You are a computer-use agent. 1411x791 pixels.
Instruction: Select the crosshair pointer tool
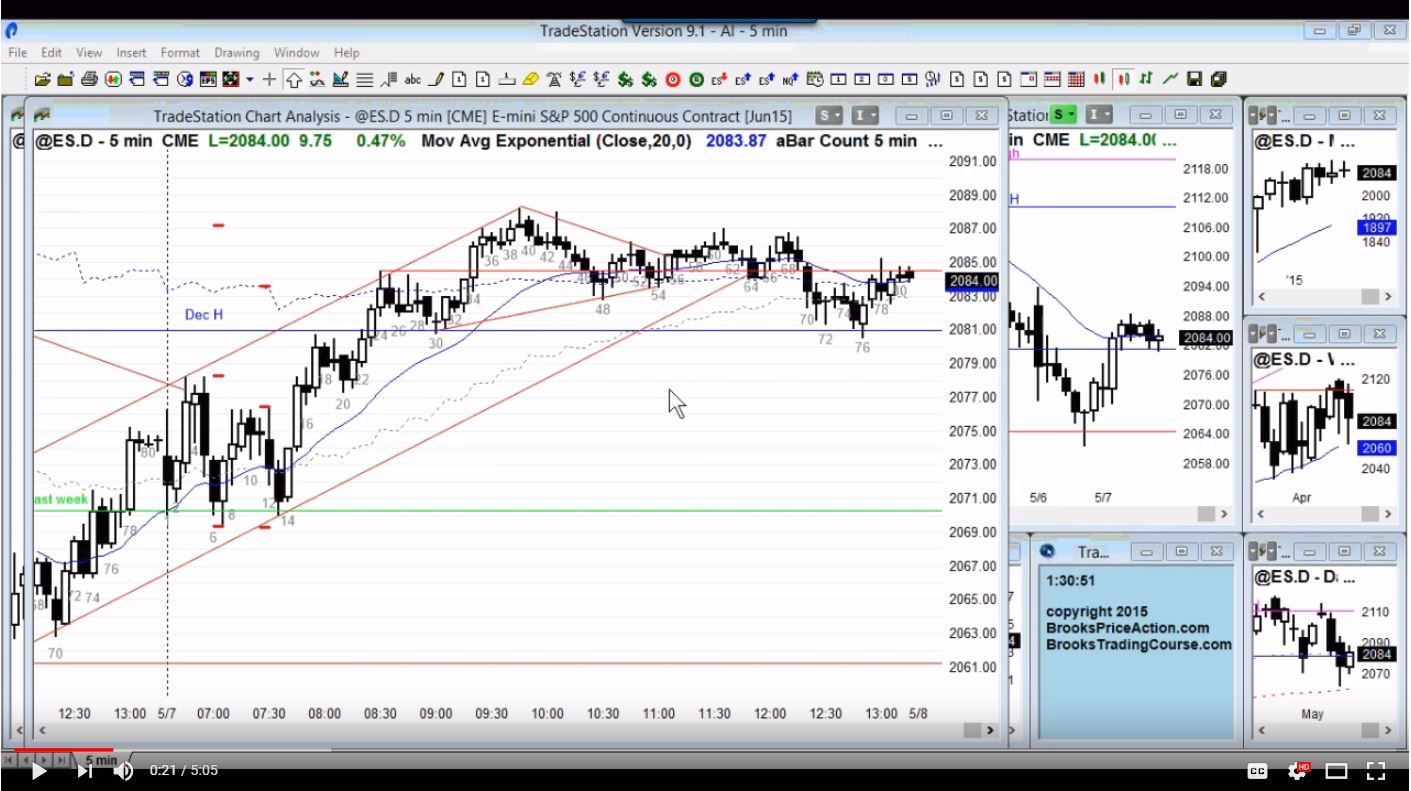point(270,79)
